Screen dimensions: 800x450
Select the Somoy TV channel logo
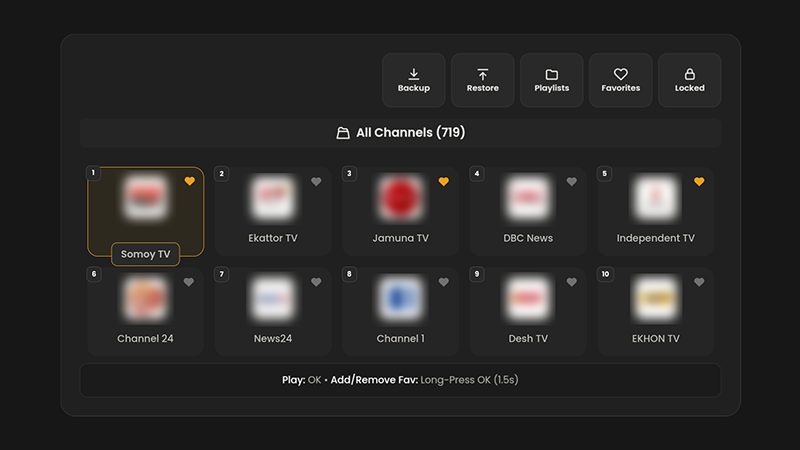tap(145, 198)
